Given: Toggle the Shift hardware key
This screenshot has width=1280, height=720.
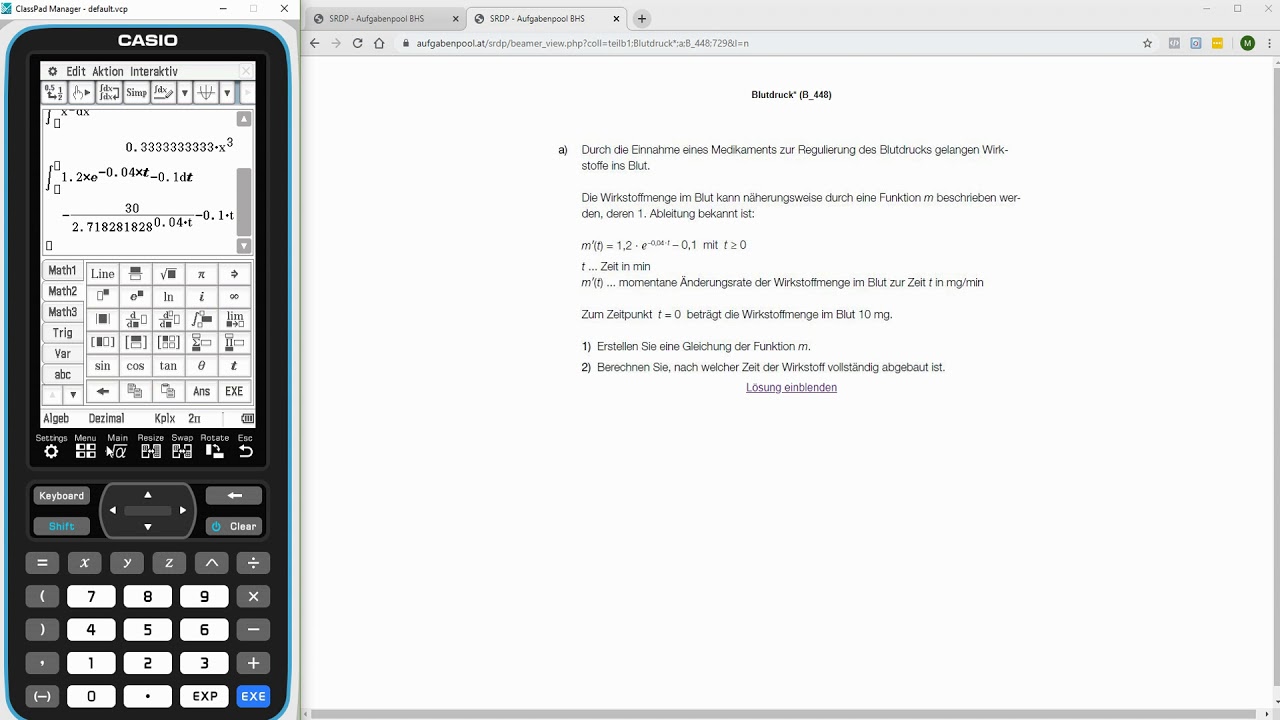Looking at the screenshot, I should tap(62, 526).
